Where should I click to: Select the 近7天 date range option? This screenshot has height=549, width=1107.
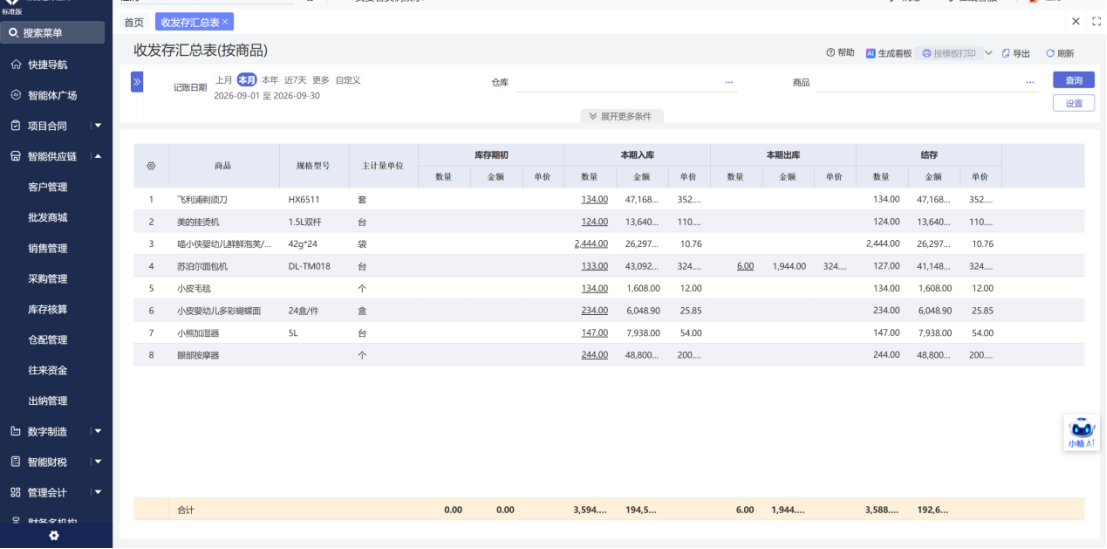coord(295,80)
